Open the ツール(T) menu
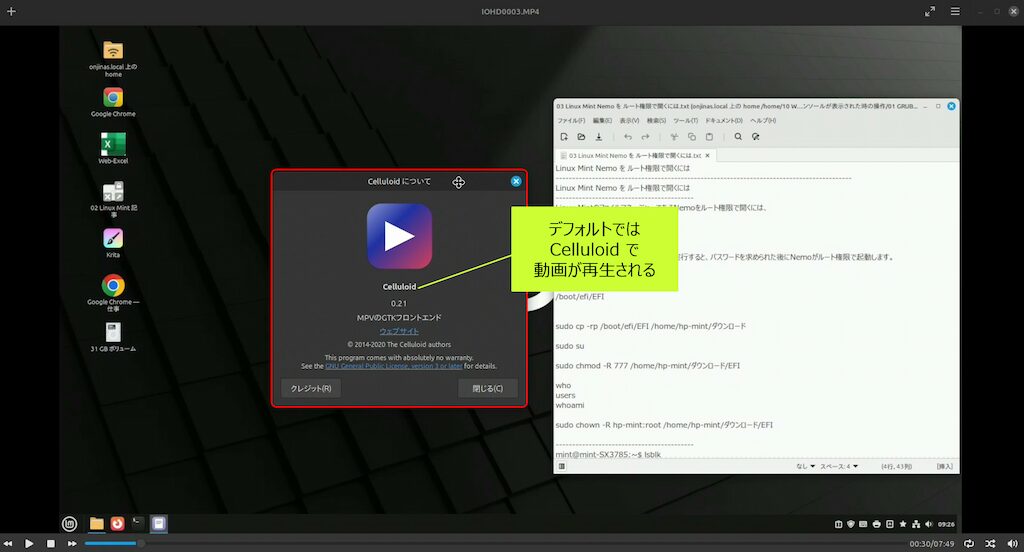The image size is (1024, 552). coord(685,120)
